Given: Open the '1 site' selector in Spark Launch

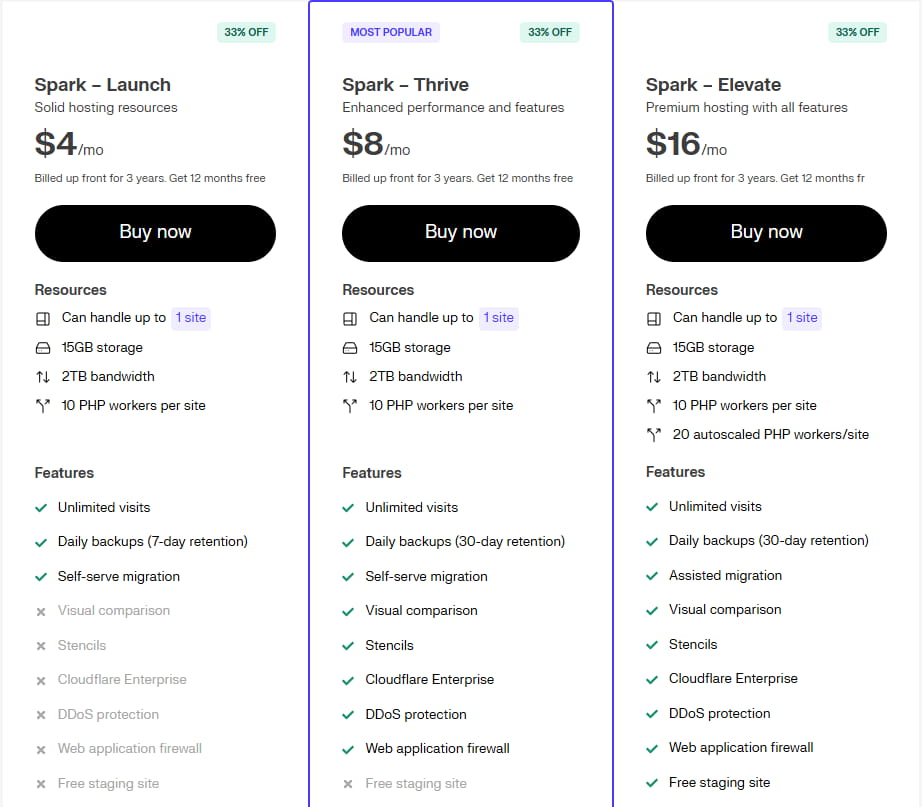Looking at the screenshot, I should click(191, 318).
